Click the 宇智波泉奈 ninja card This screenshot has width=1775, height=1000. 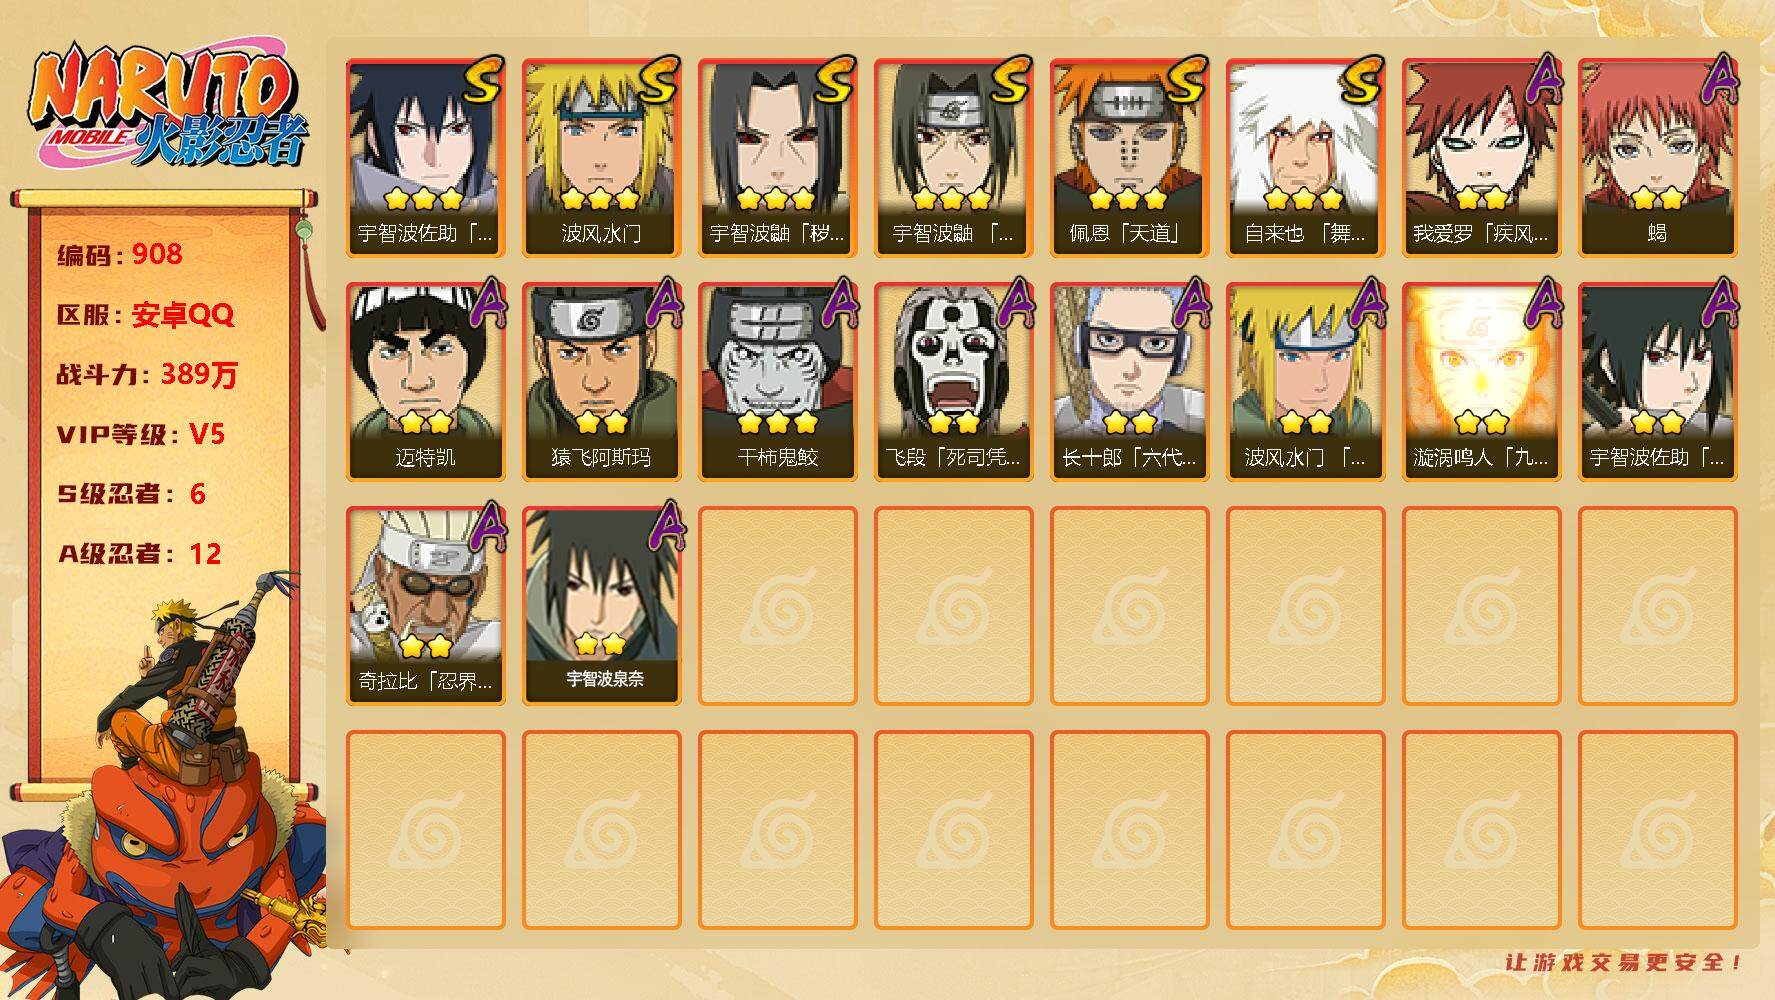pos(601,606)
